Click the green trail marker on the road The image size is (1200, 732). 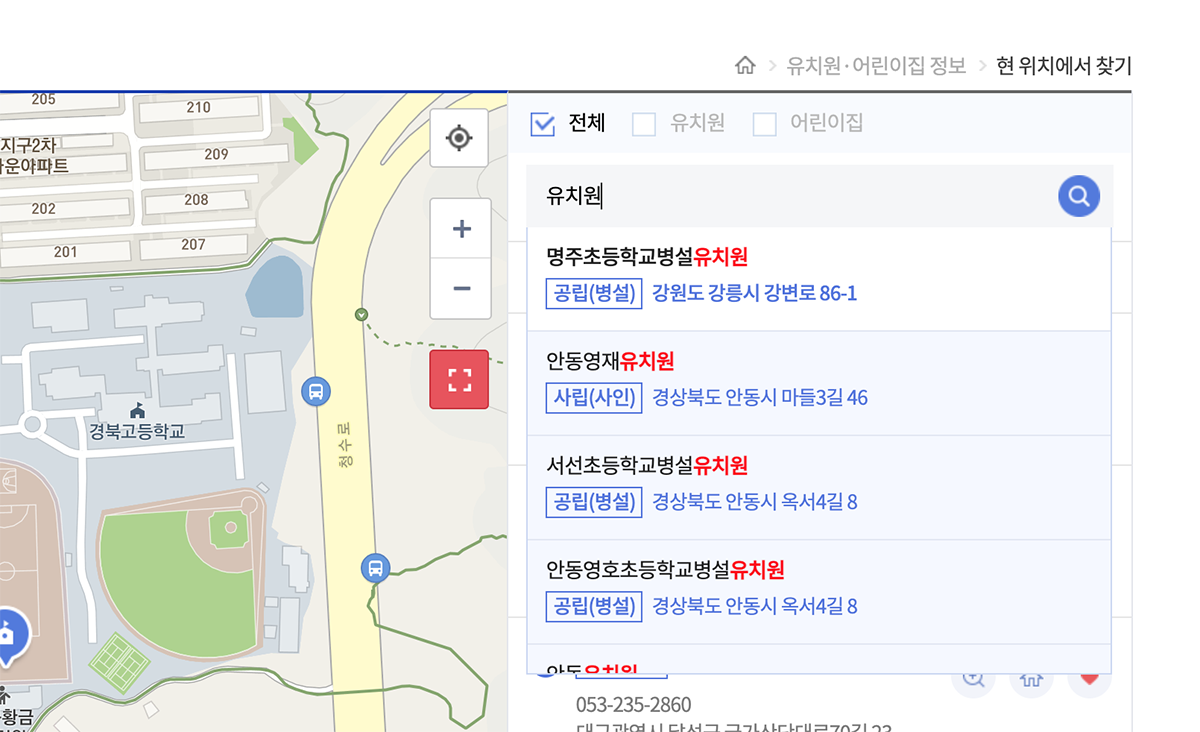pos(362,315)
